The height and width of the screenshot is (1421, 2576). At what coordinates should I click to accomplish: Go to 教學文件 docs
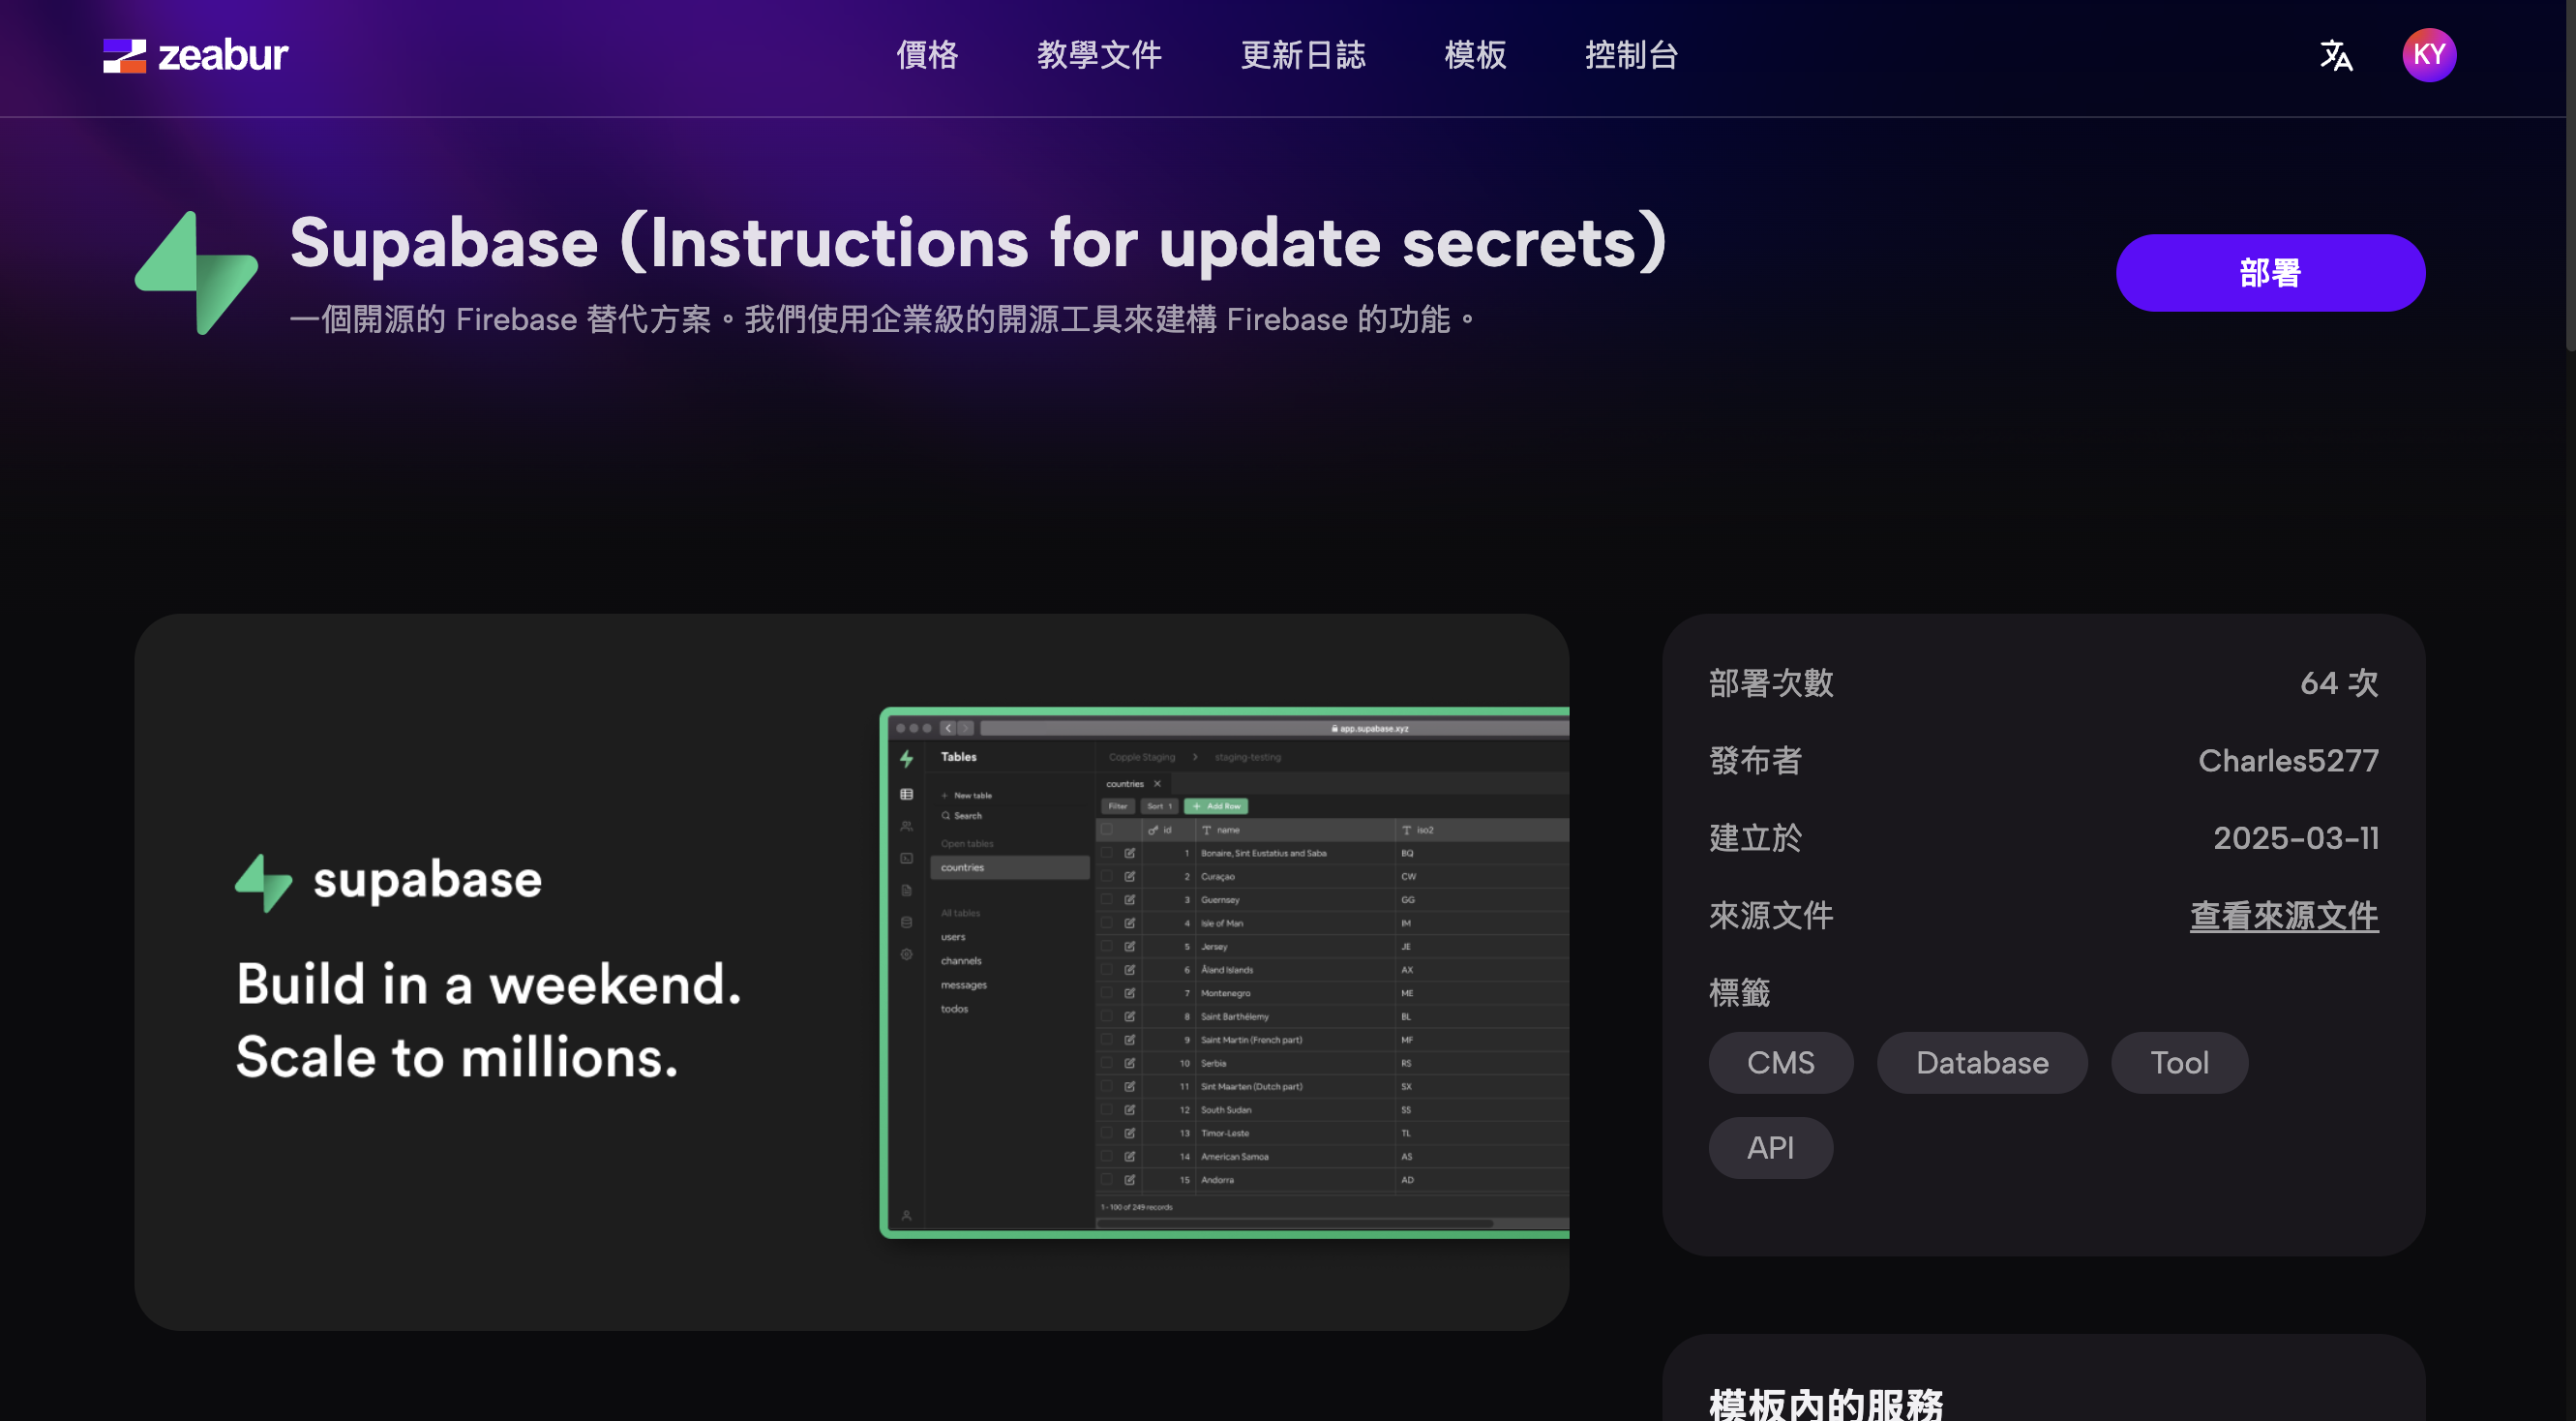(x=1098, y=55)
